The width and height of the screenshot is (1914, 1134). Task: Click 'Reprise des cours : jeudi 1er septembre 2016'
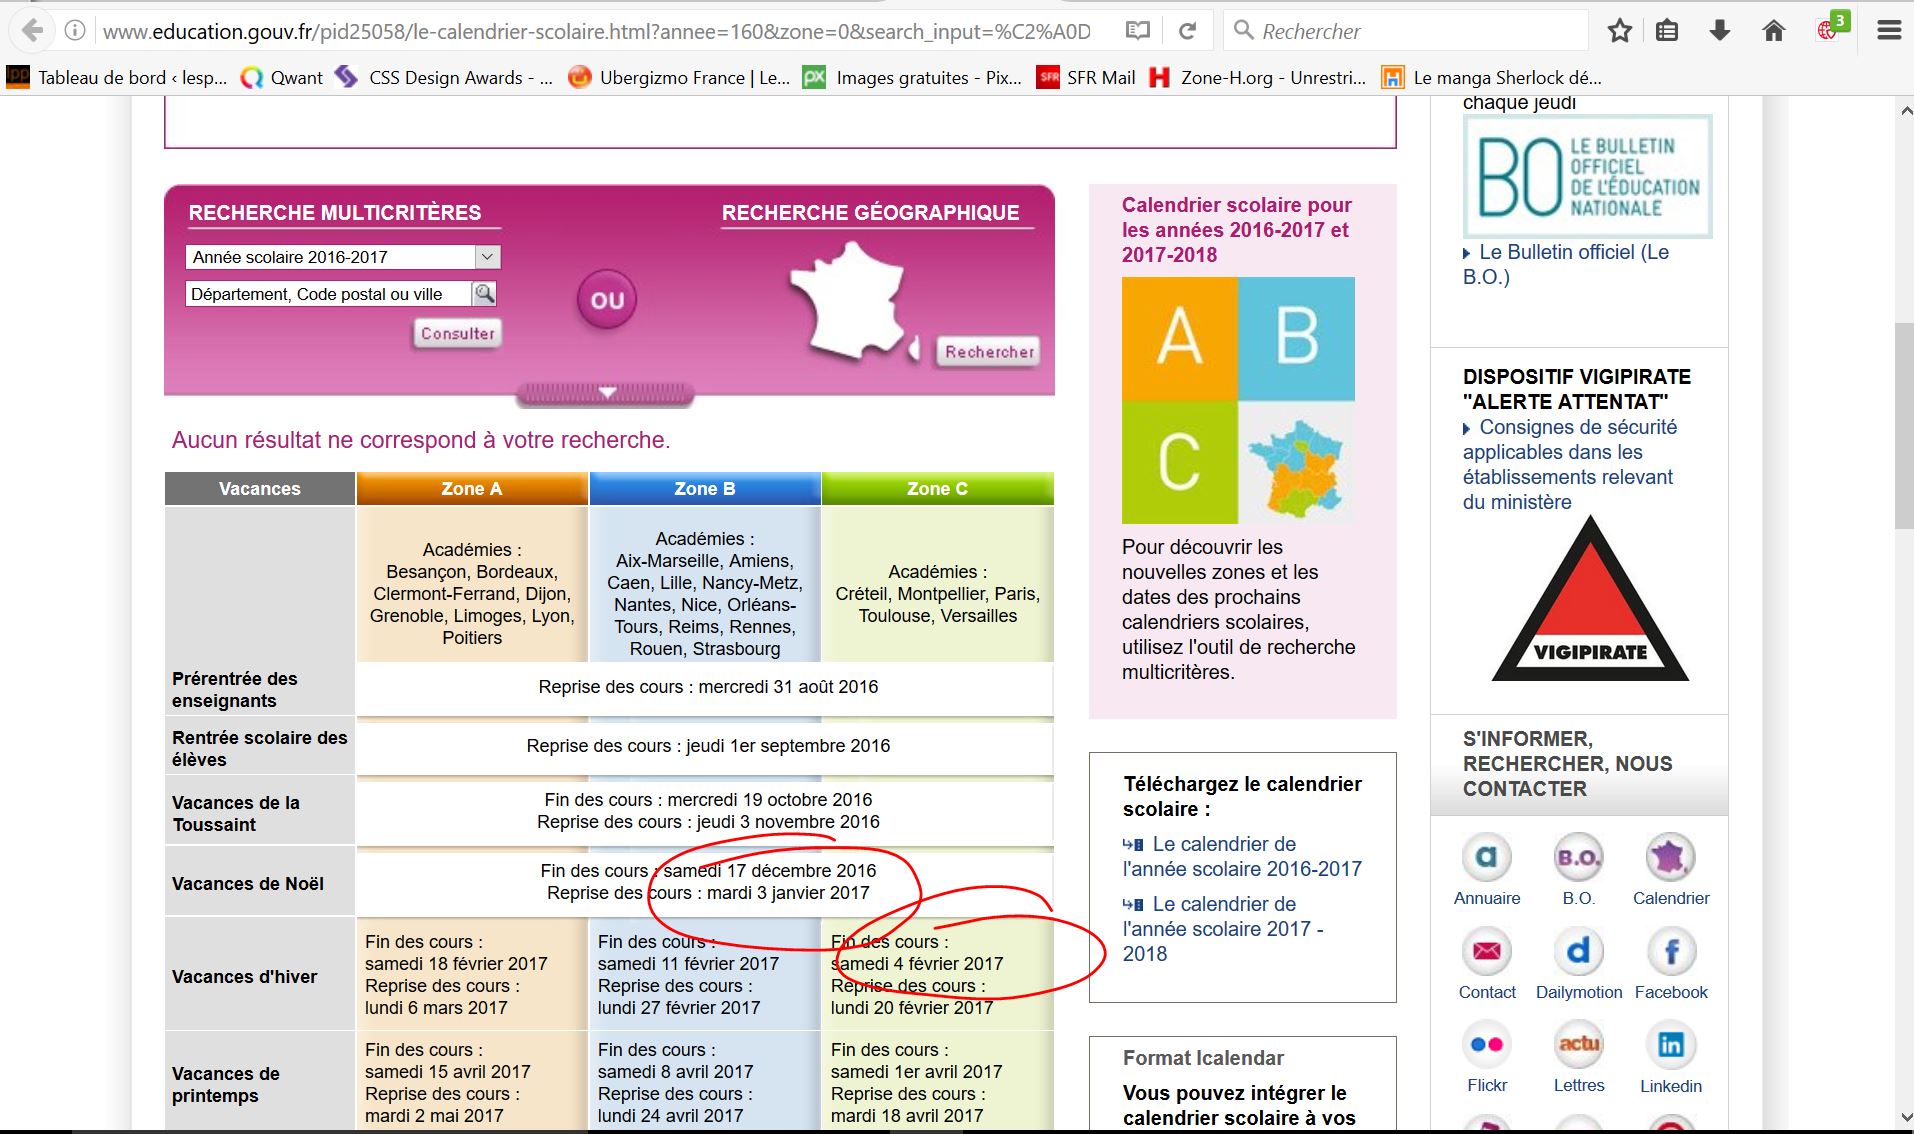(708, 746)
